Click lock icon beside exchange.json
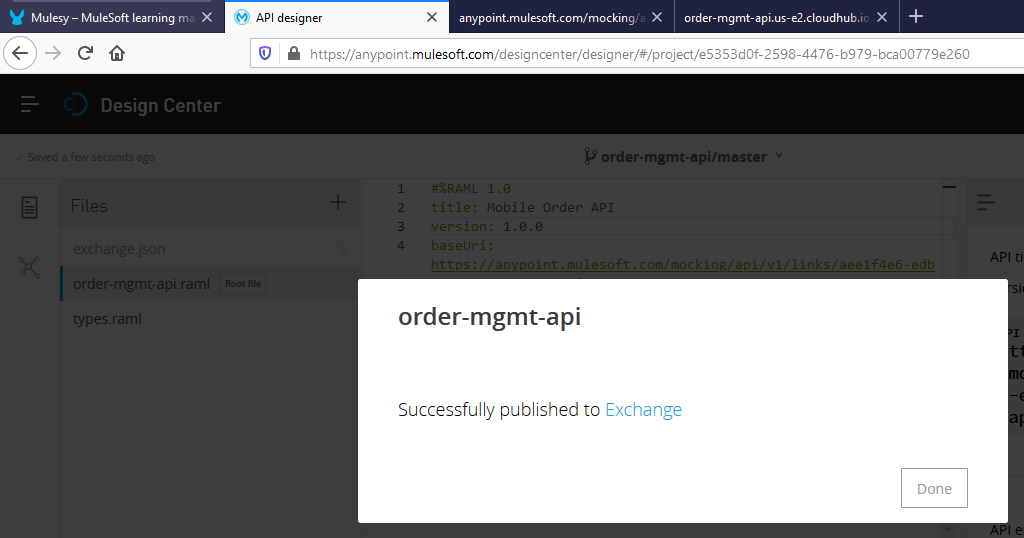1024x538 pixels. pos(342,249)
